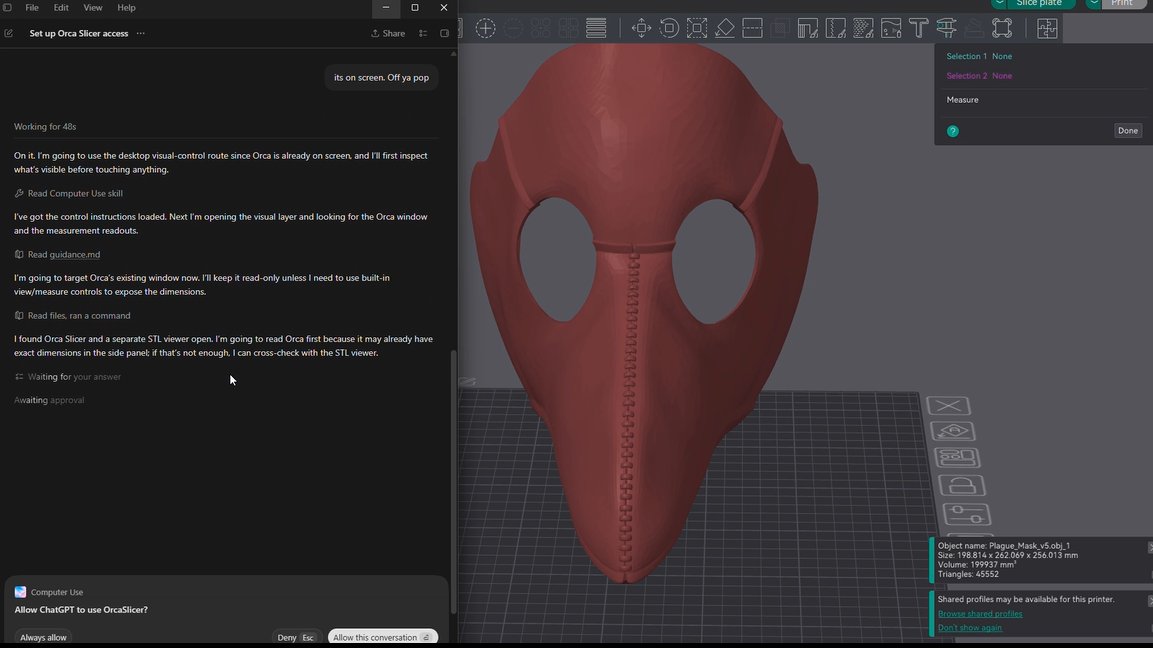The height and width of the screenshot is (648, 1153).
Task: Select the Cut tool in Orca toolbar
Action: pos(752,28)
